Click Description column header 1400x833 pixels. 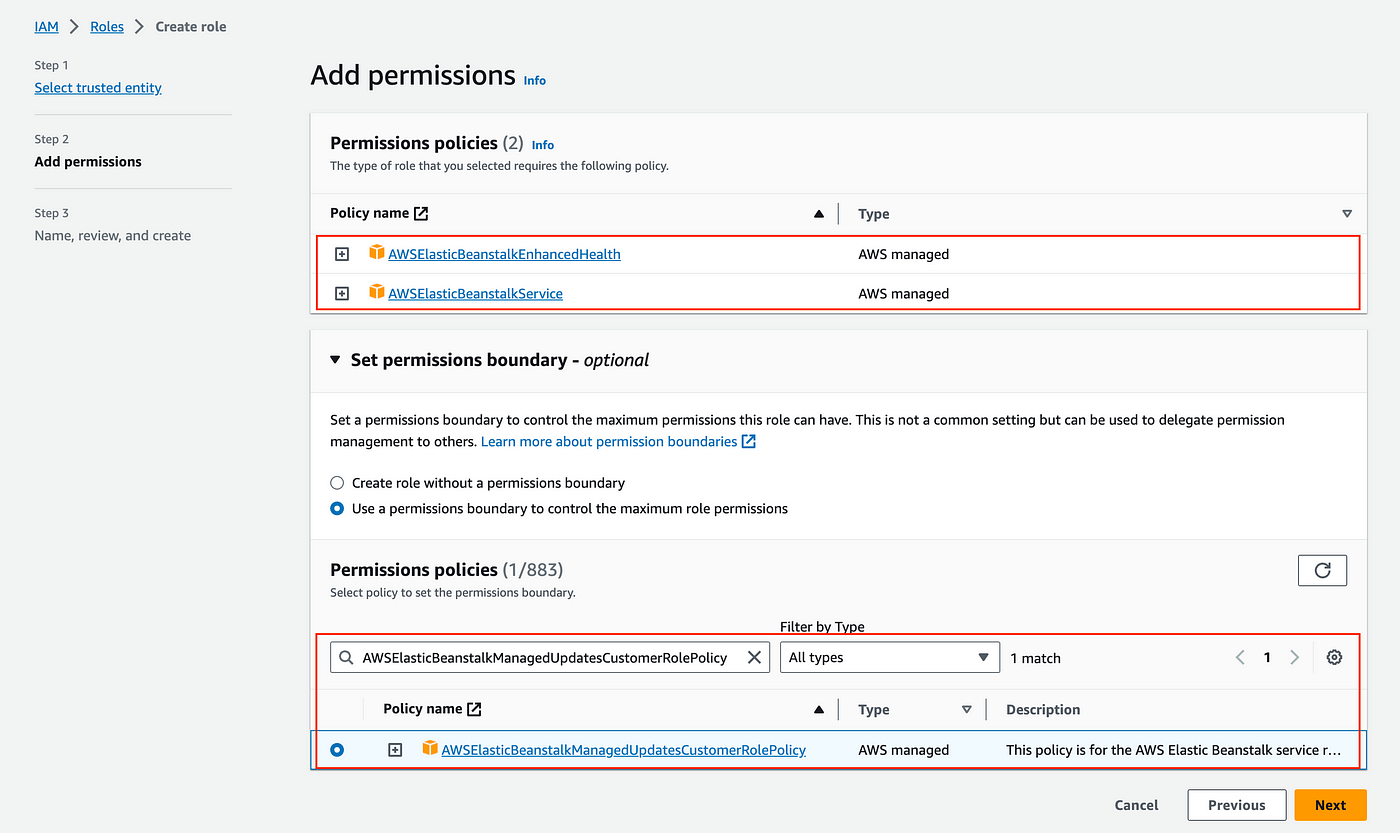click(1043, 710)
